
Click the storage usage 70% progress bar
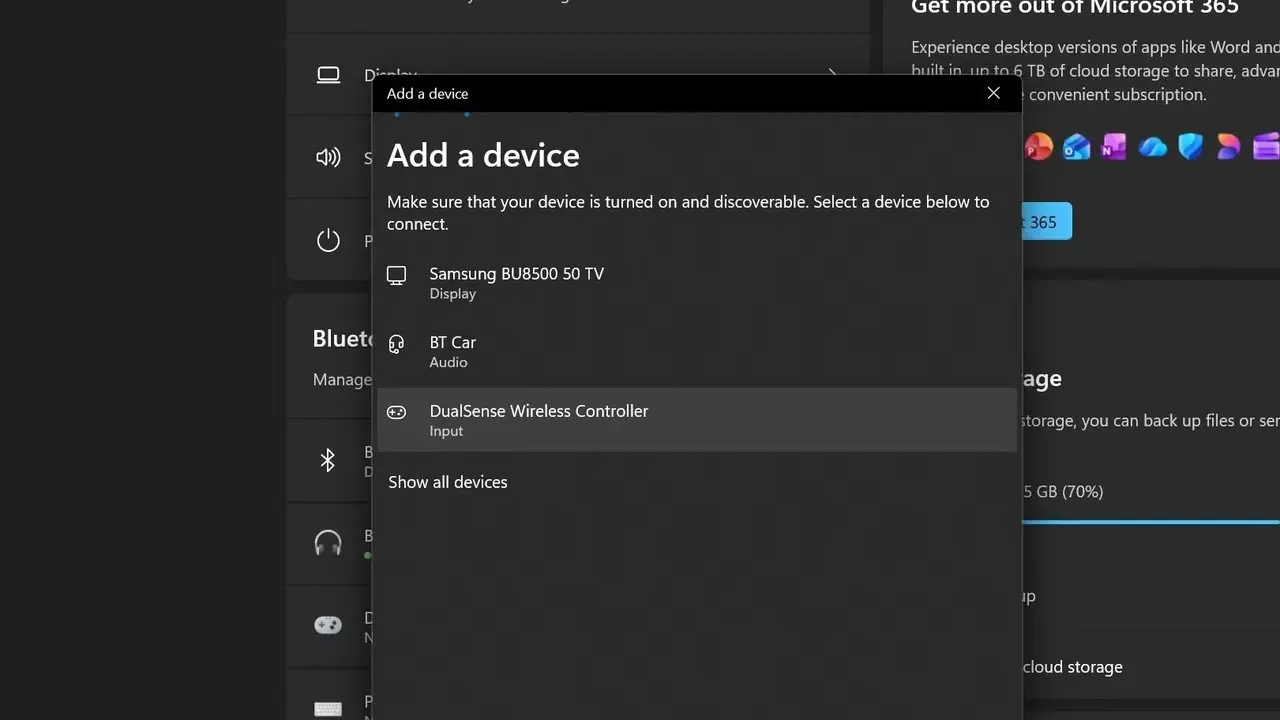tap(1151, 521)
